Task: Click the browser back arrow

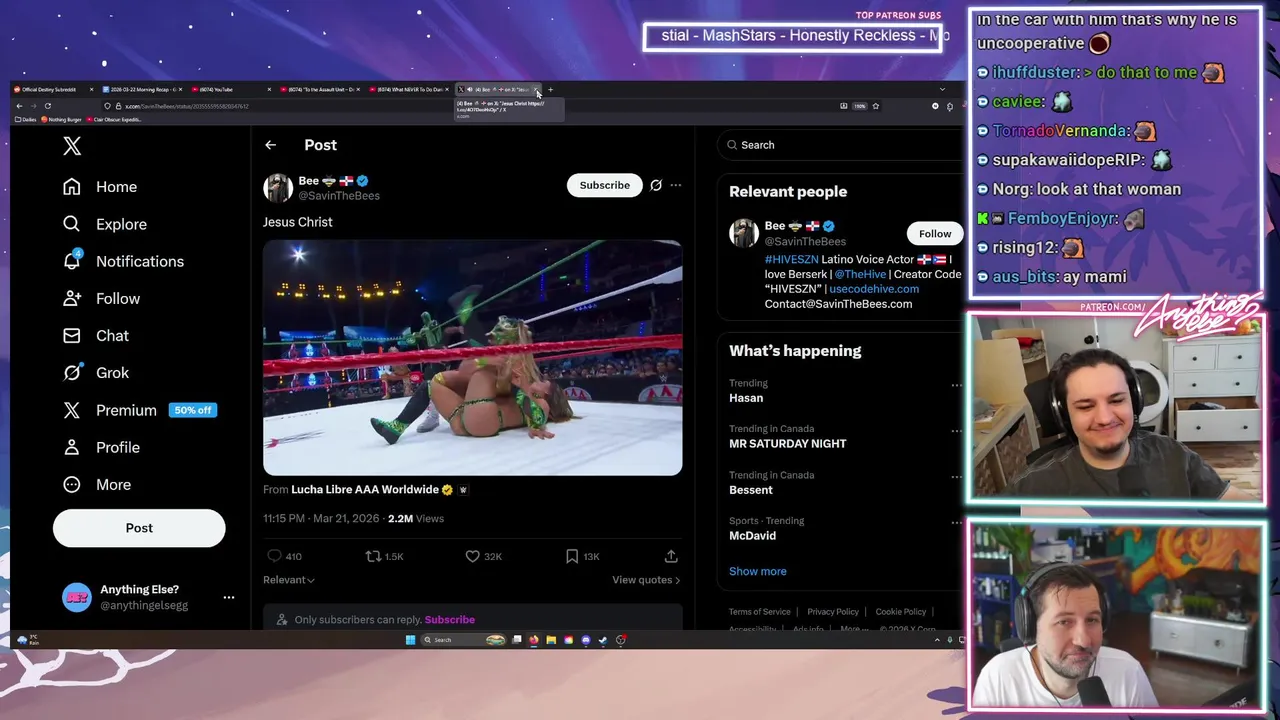Action: coord(19,106)
